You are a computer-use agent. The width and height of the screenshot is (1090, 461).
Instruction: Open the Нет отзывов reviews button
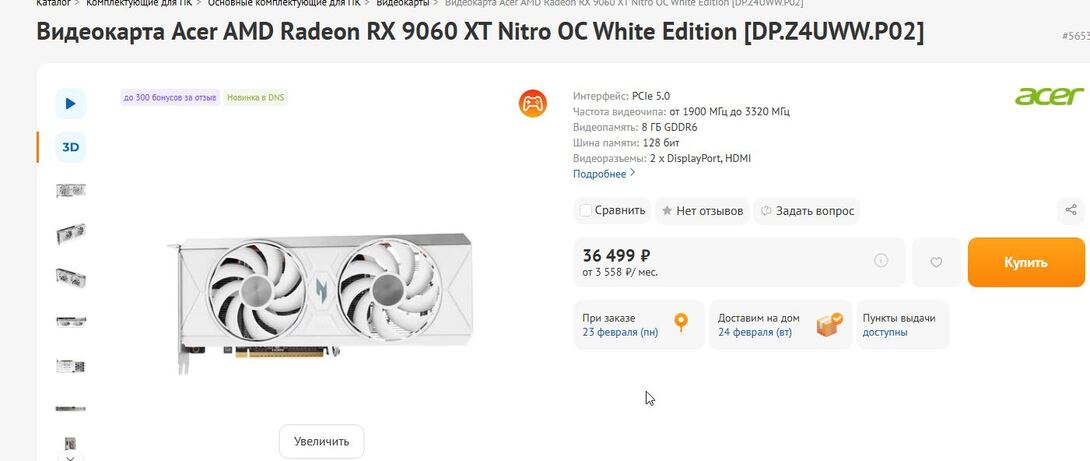tap(702, 211)
